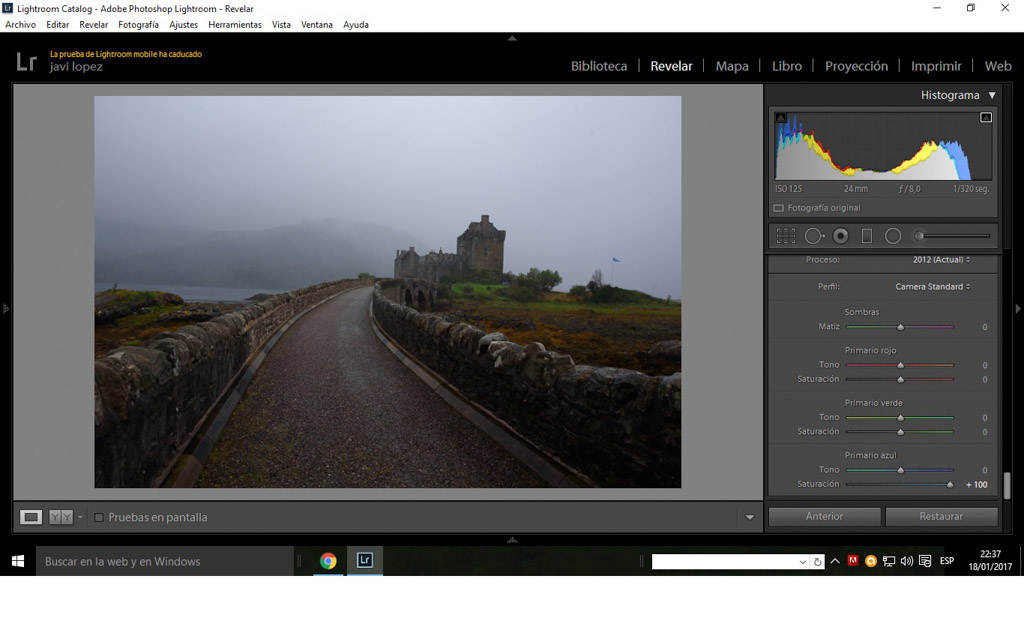Click the Primario azul Saturación slider handle

[950, 484]
